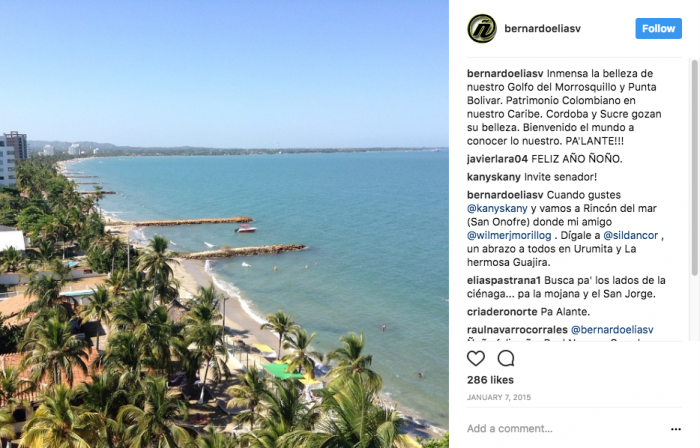Open the January 7, 2015 timestamp
Viewport: 700px width, 448px height.
[x=499, y=397]
